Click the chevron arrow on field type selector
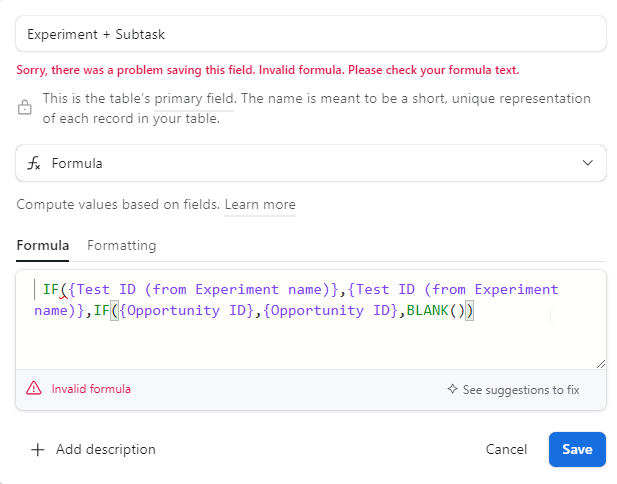 point(587,163)
